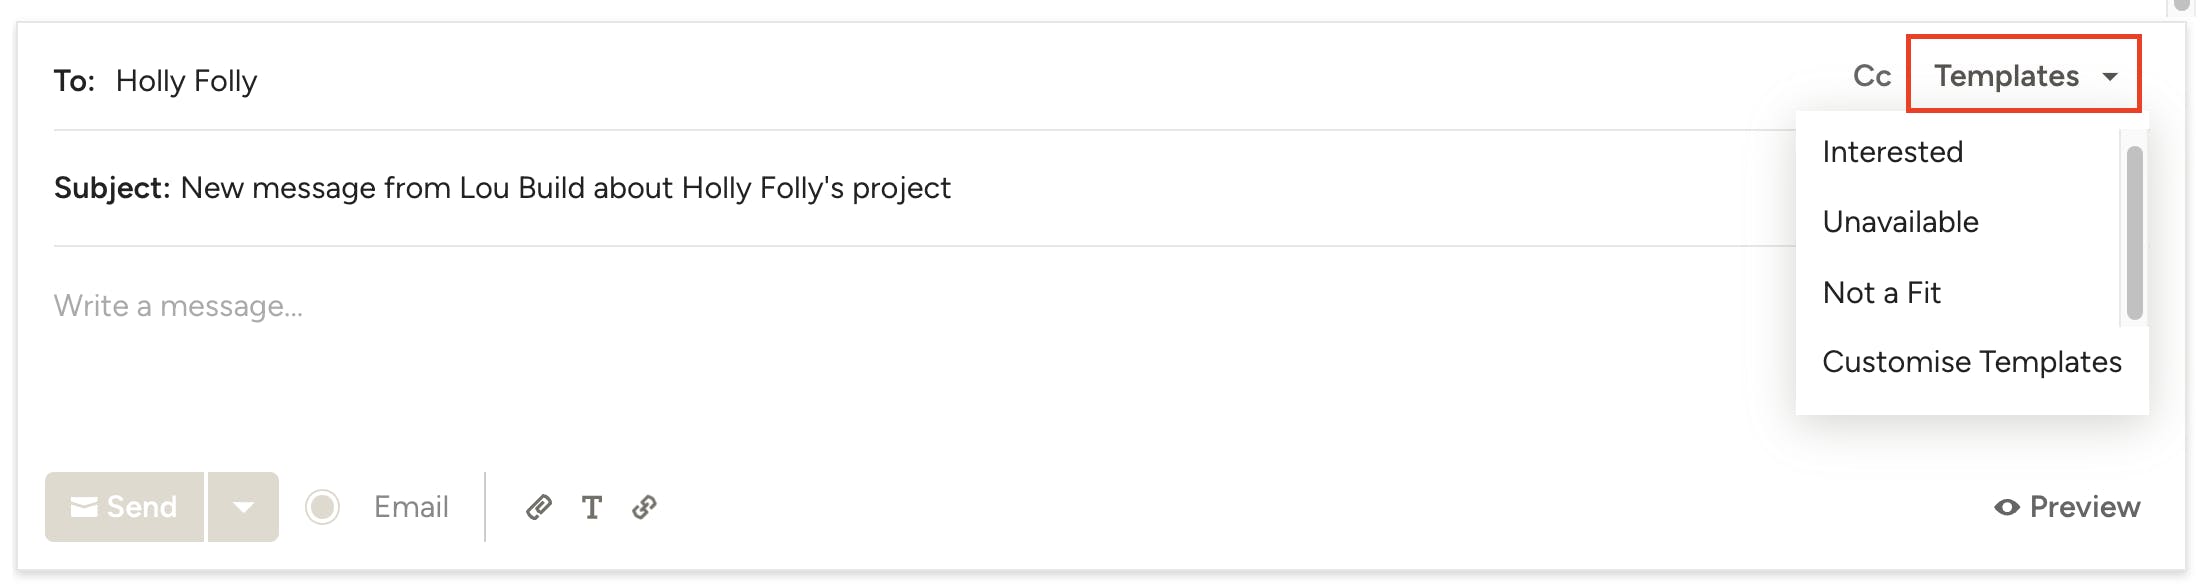
Task: Click the To recipient Holly Folly
Action: pos(186,81)
